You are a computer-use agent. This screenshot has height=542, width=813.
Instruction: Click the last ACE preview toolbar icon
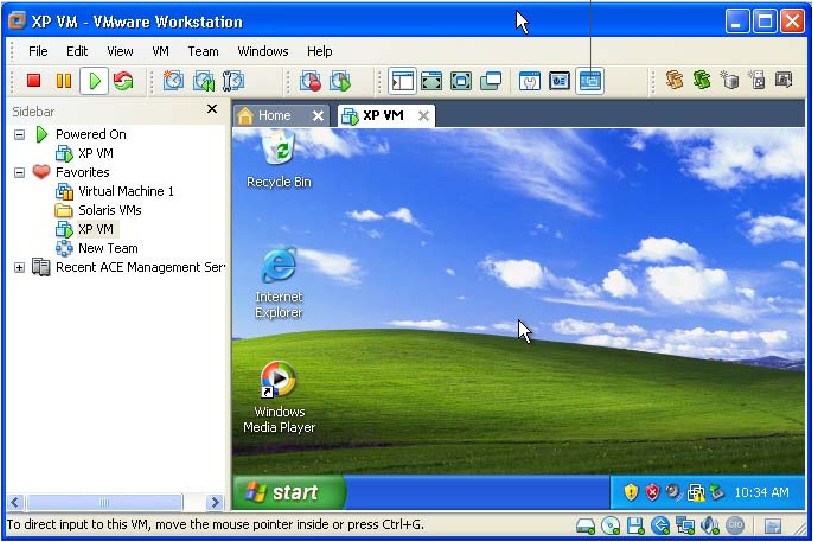[x=783, y=80]
